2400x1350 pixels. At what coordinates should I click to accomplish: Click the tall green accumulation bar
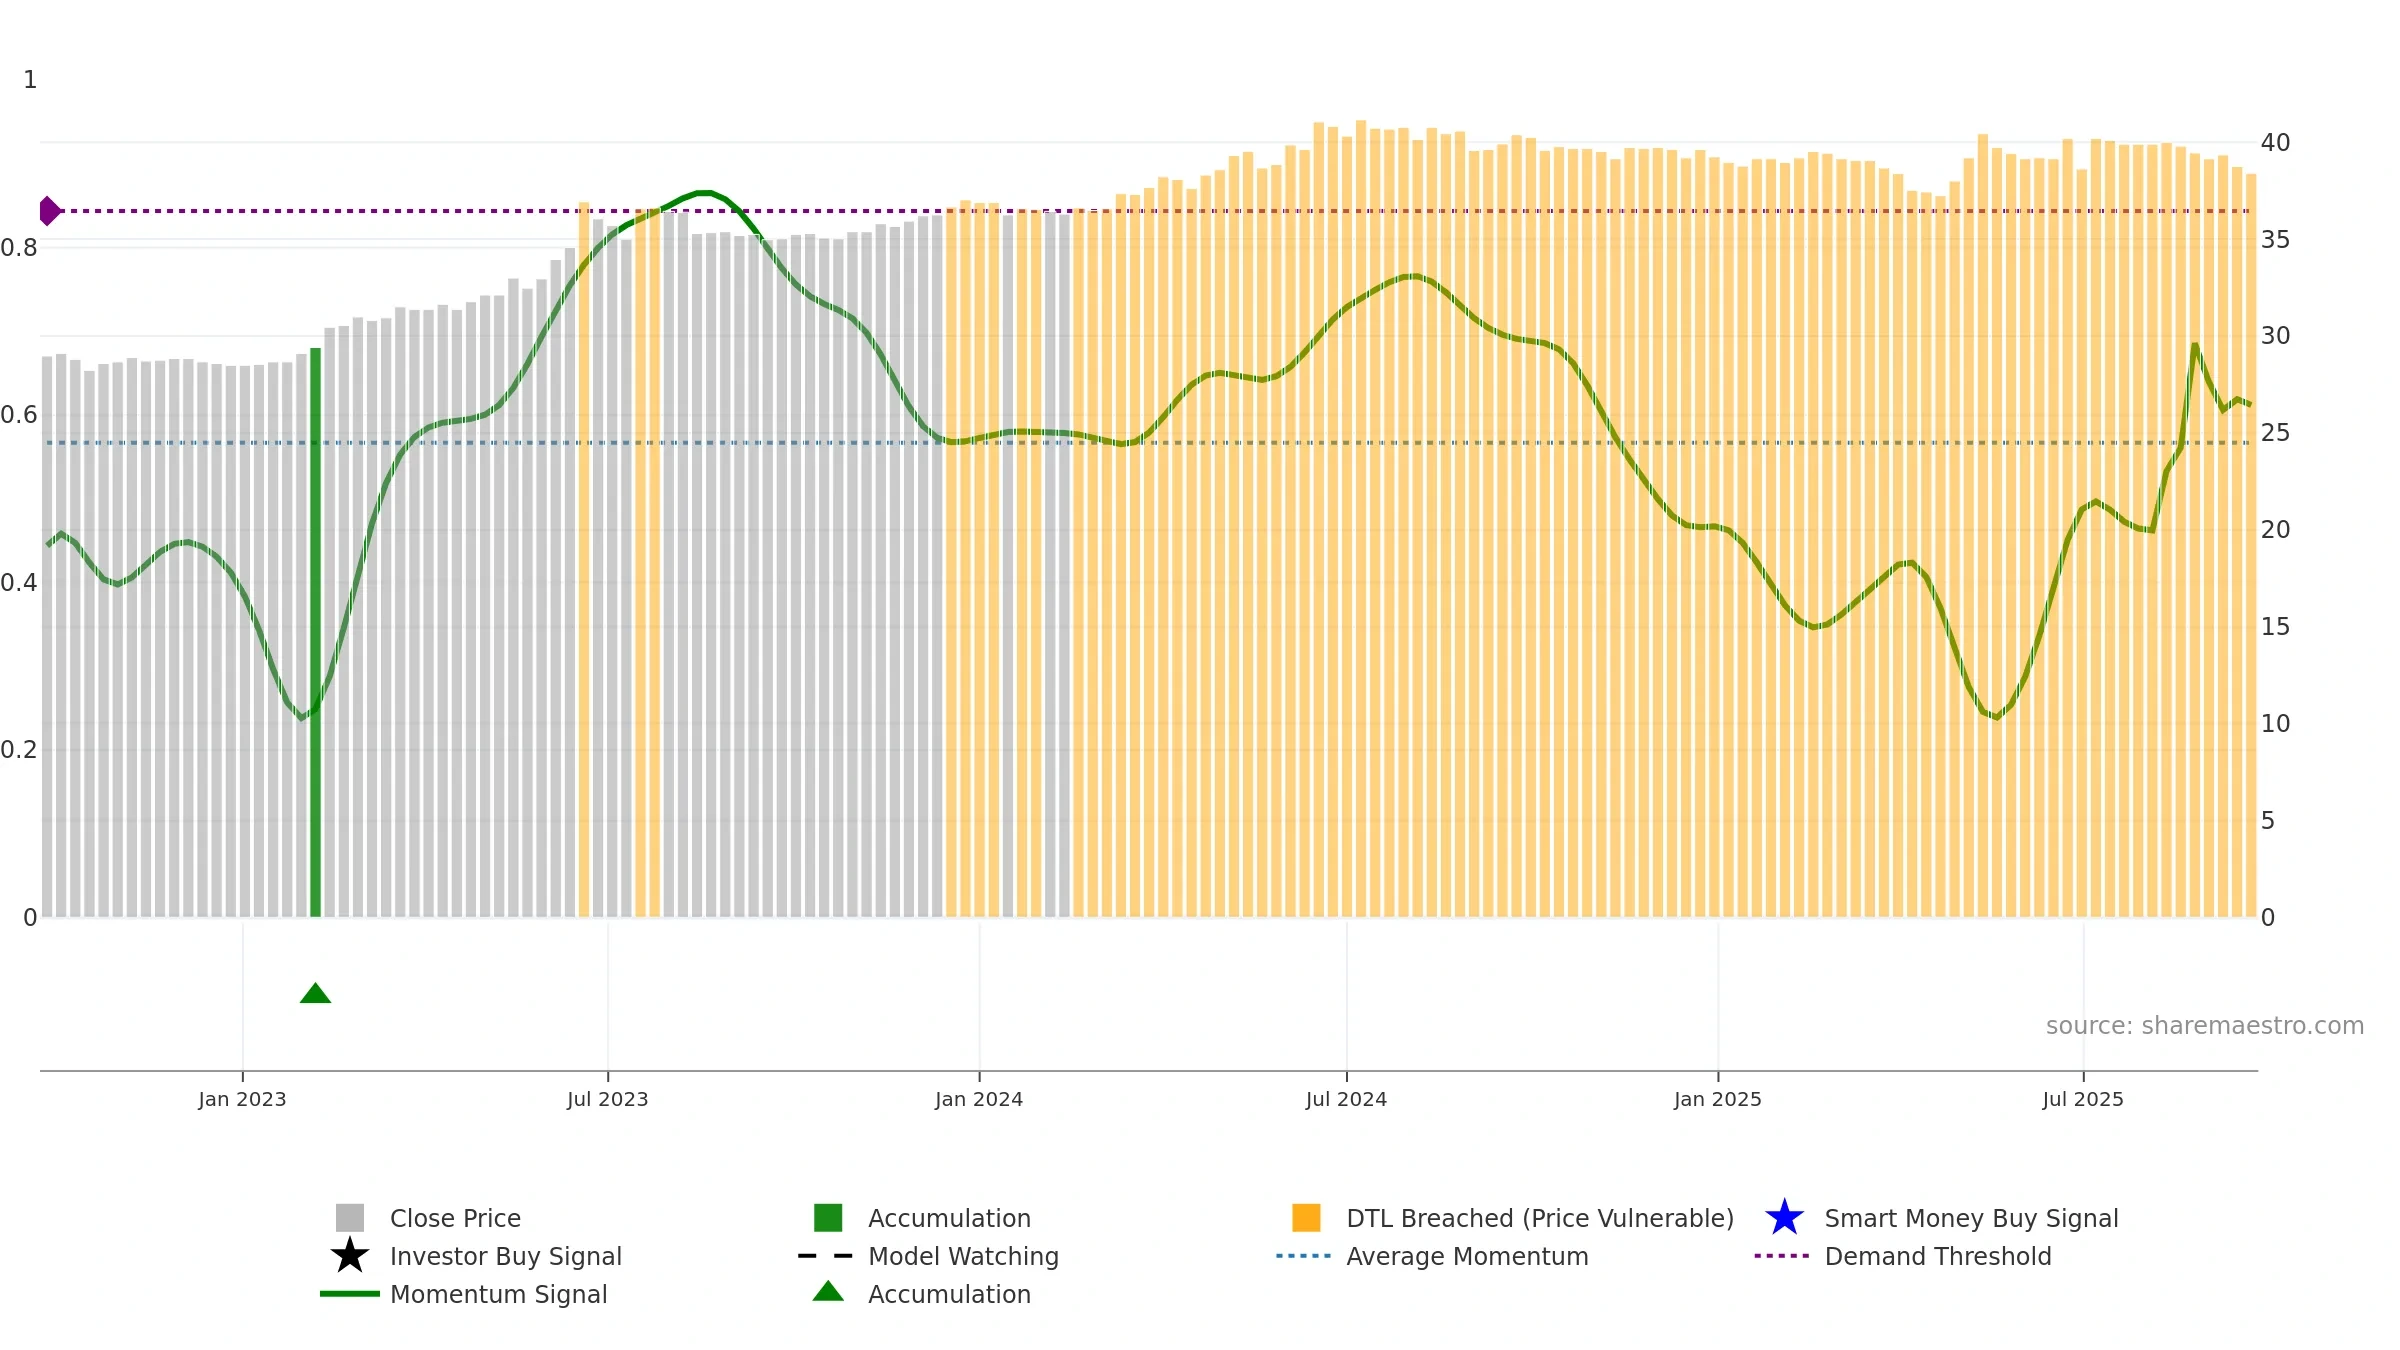click(315, 632)
